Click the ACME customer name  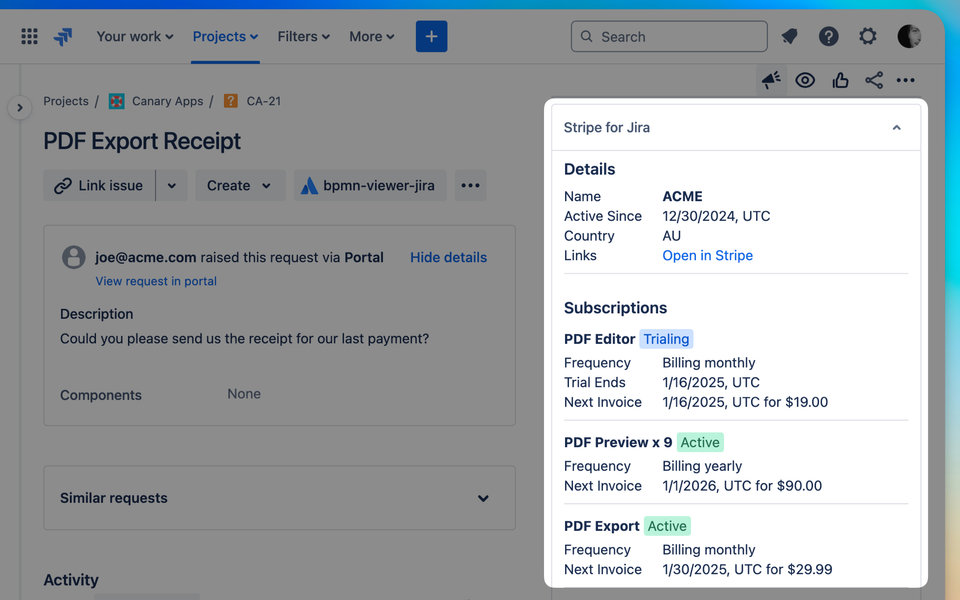pyautogui.click(x=682, y=197)
